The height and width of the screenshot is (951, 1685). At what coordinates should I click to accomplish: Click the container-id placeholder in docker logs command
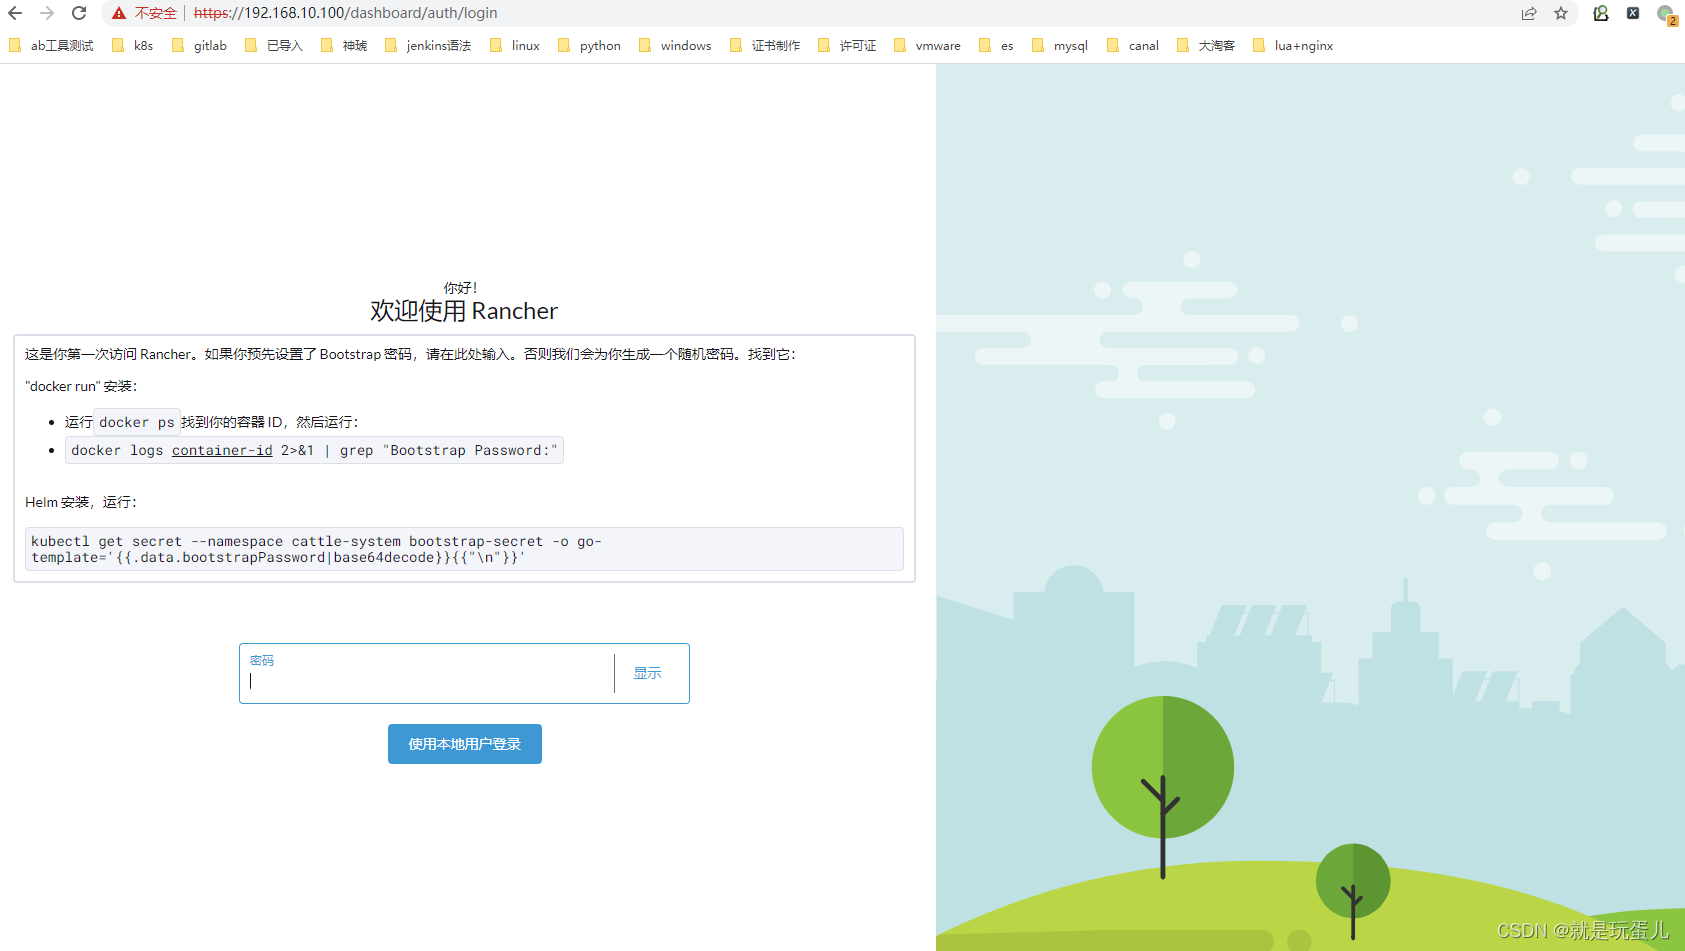click(222, 450)
